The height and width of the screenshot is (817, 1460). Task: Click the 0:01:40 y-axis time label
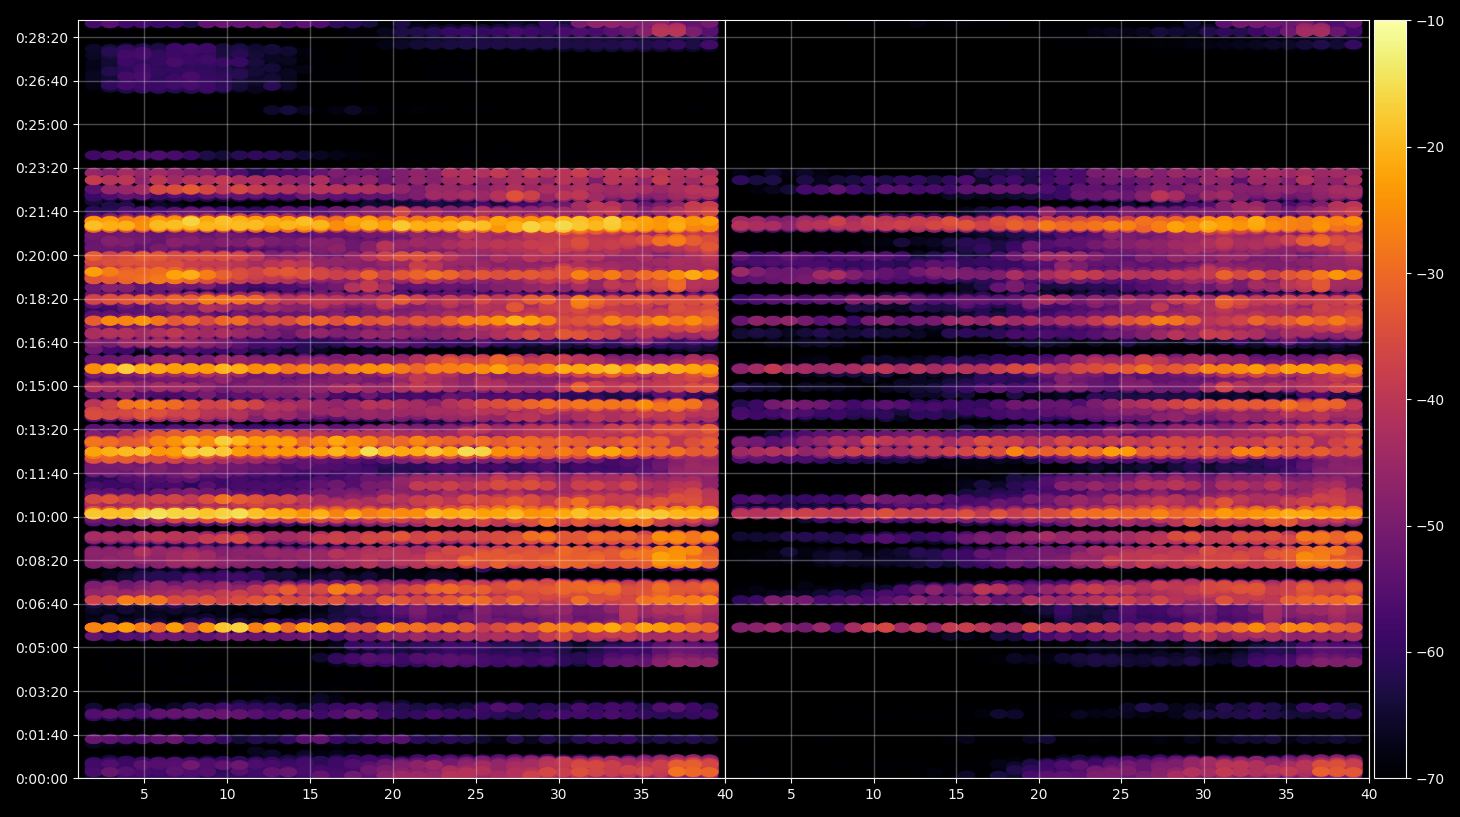point(42,735)
